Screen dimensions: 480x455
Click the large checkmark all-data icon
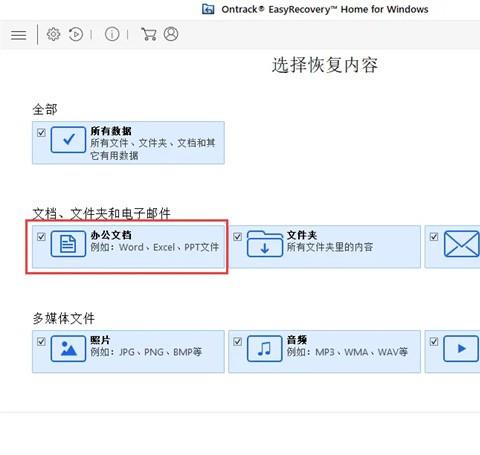68,140
